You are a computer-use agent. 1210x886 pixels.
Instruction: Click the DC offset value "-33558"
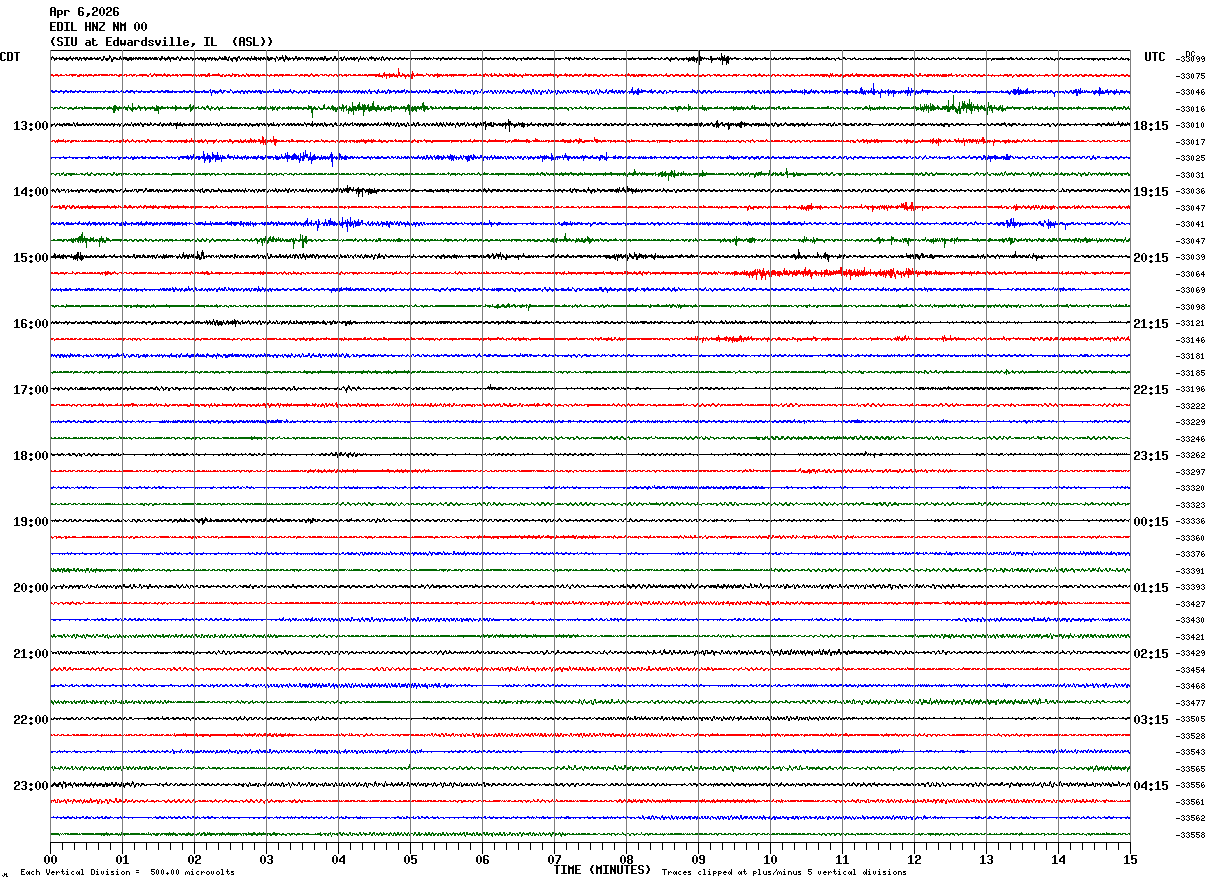(x=1191, y=835)
